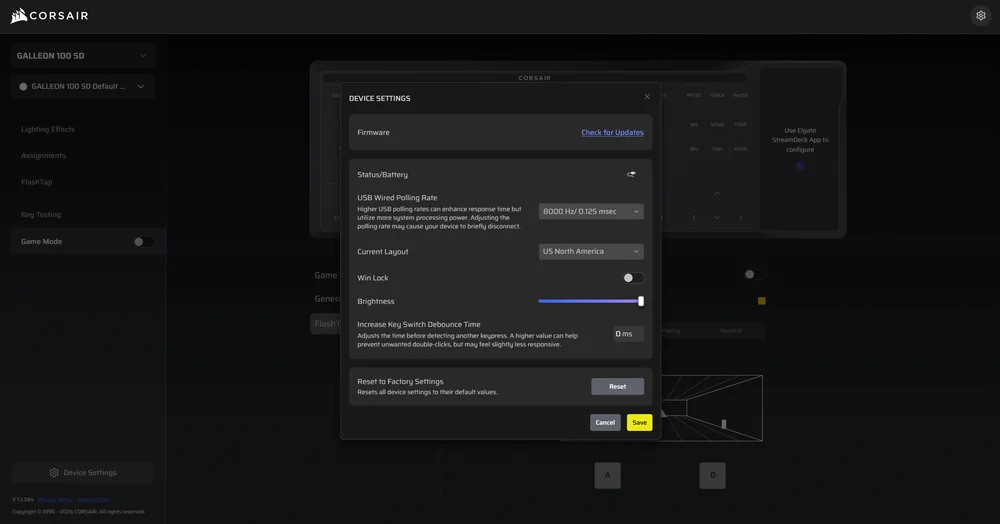Click the USB connection status icon
Image resolution: width=1000 pixels, height=524 pixels.
tap(631, 174)
